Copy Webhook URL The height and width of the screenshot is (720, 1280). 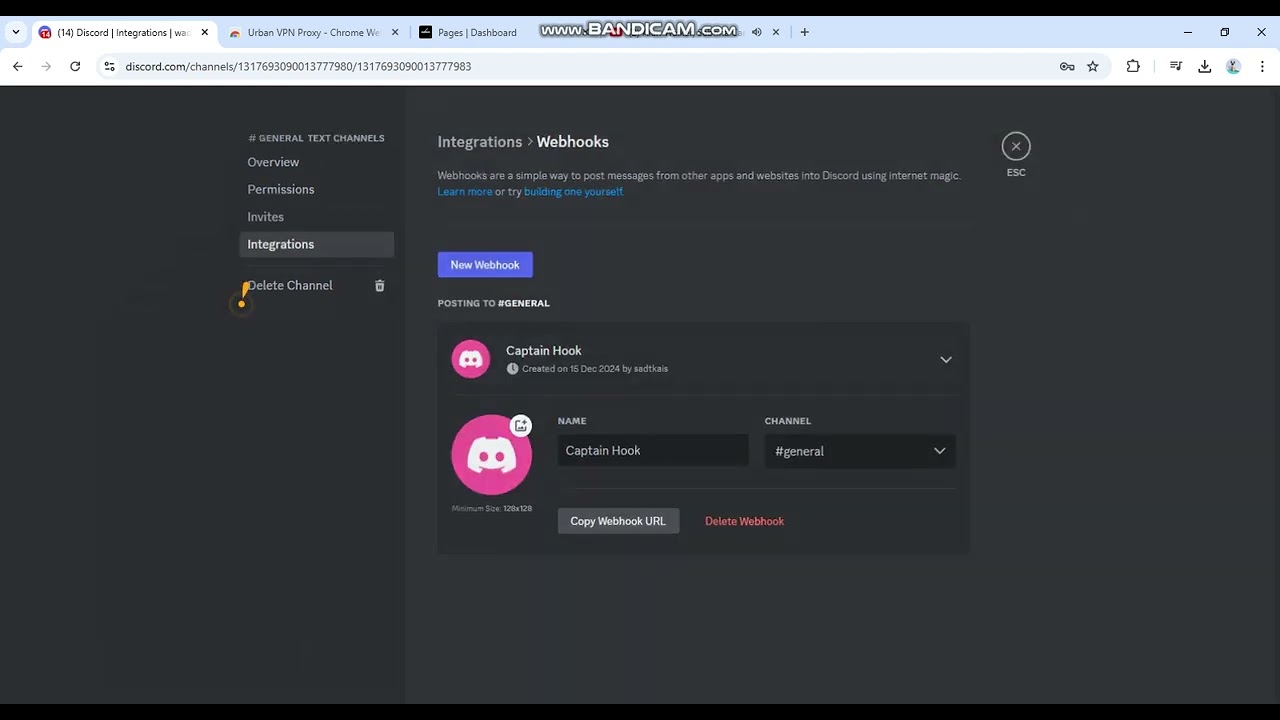coord(618,521)
